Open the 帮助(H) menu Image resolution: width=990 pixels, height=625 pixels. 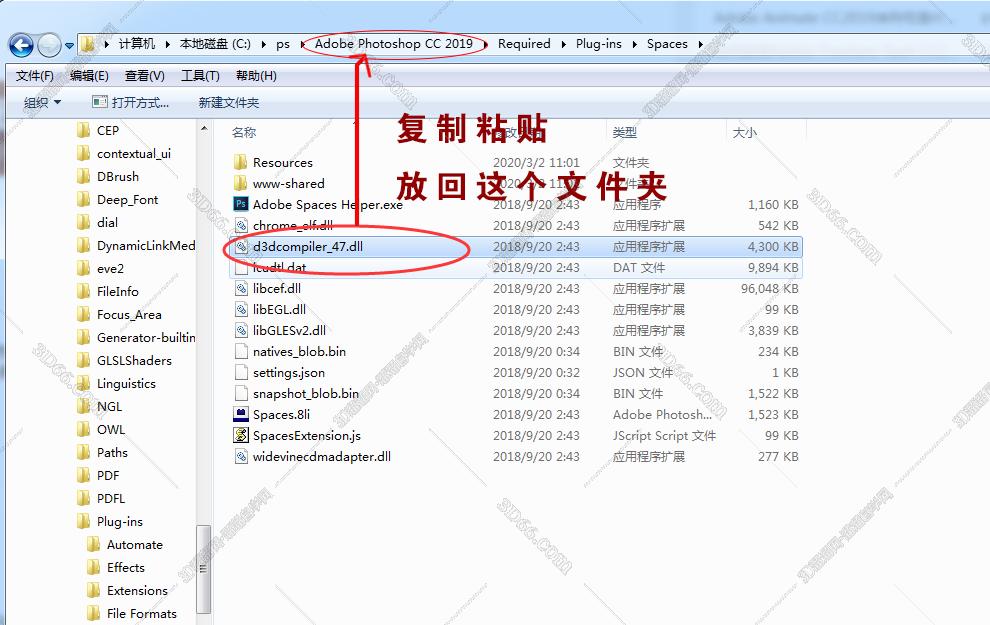click(256, 76)
